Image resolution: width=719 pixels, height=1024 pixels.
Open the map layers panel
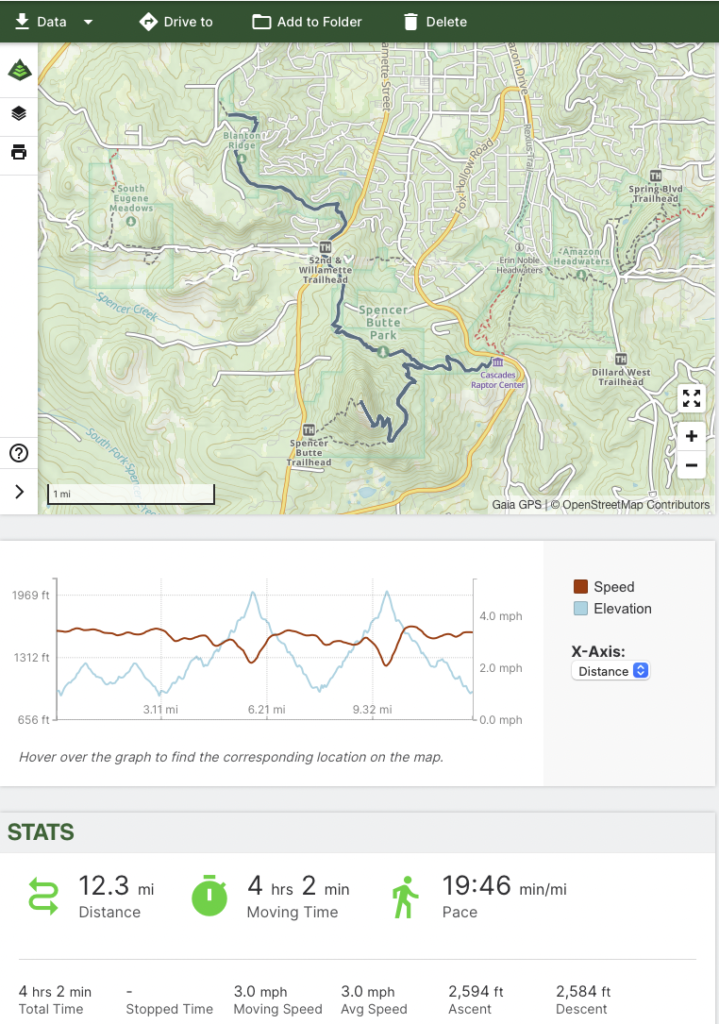19,113
